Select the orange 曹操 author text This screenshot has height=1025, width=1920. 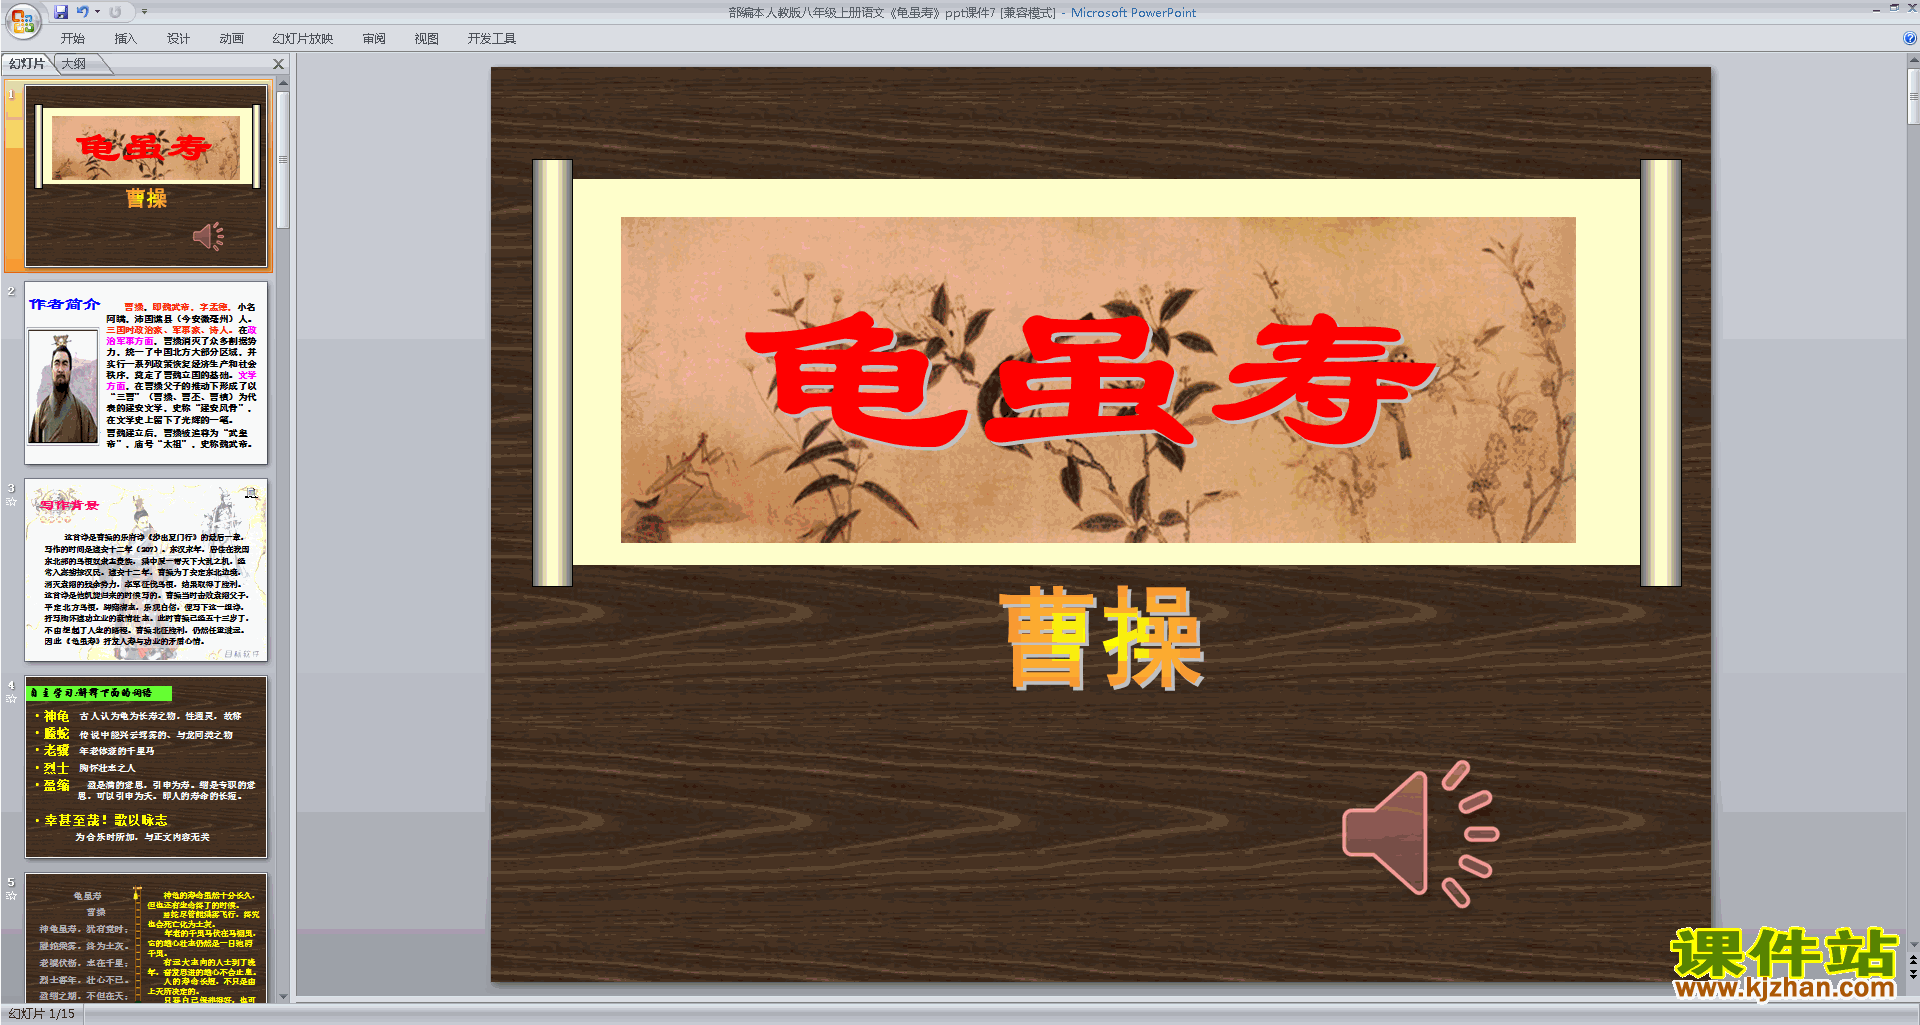tap(1103, 638)
